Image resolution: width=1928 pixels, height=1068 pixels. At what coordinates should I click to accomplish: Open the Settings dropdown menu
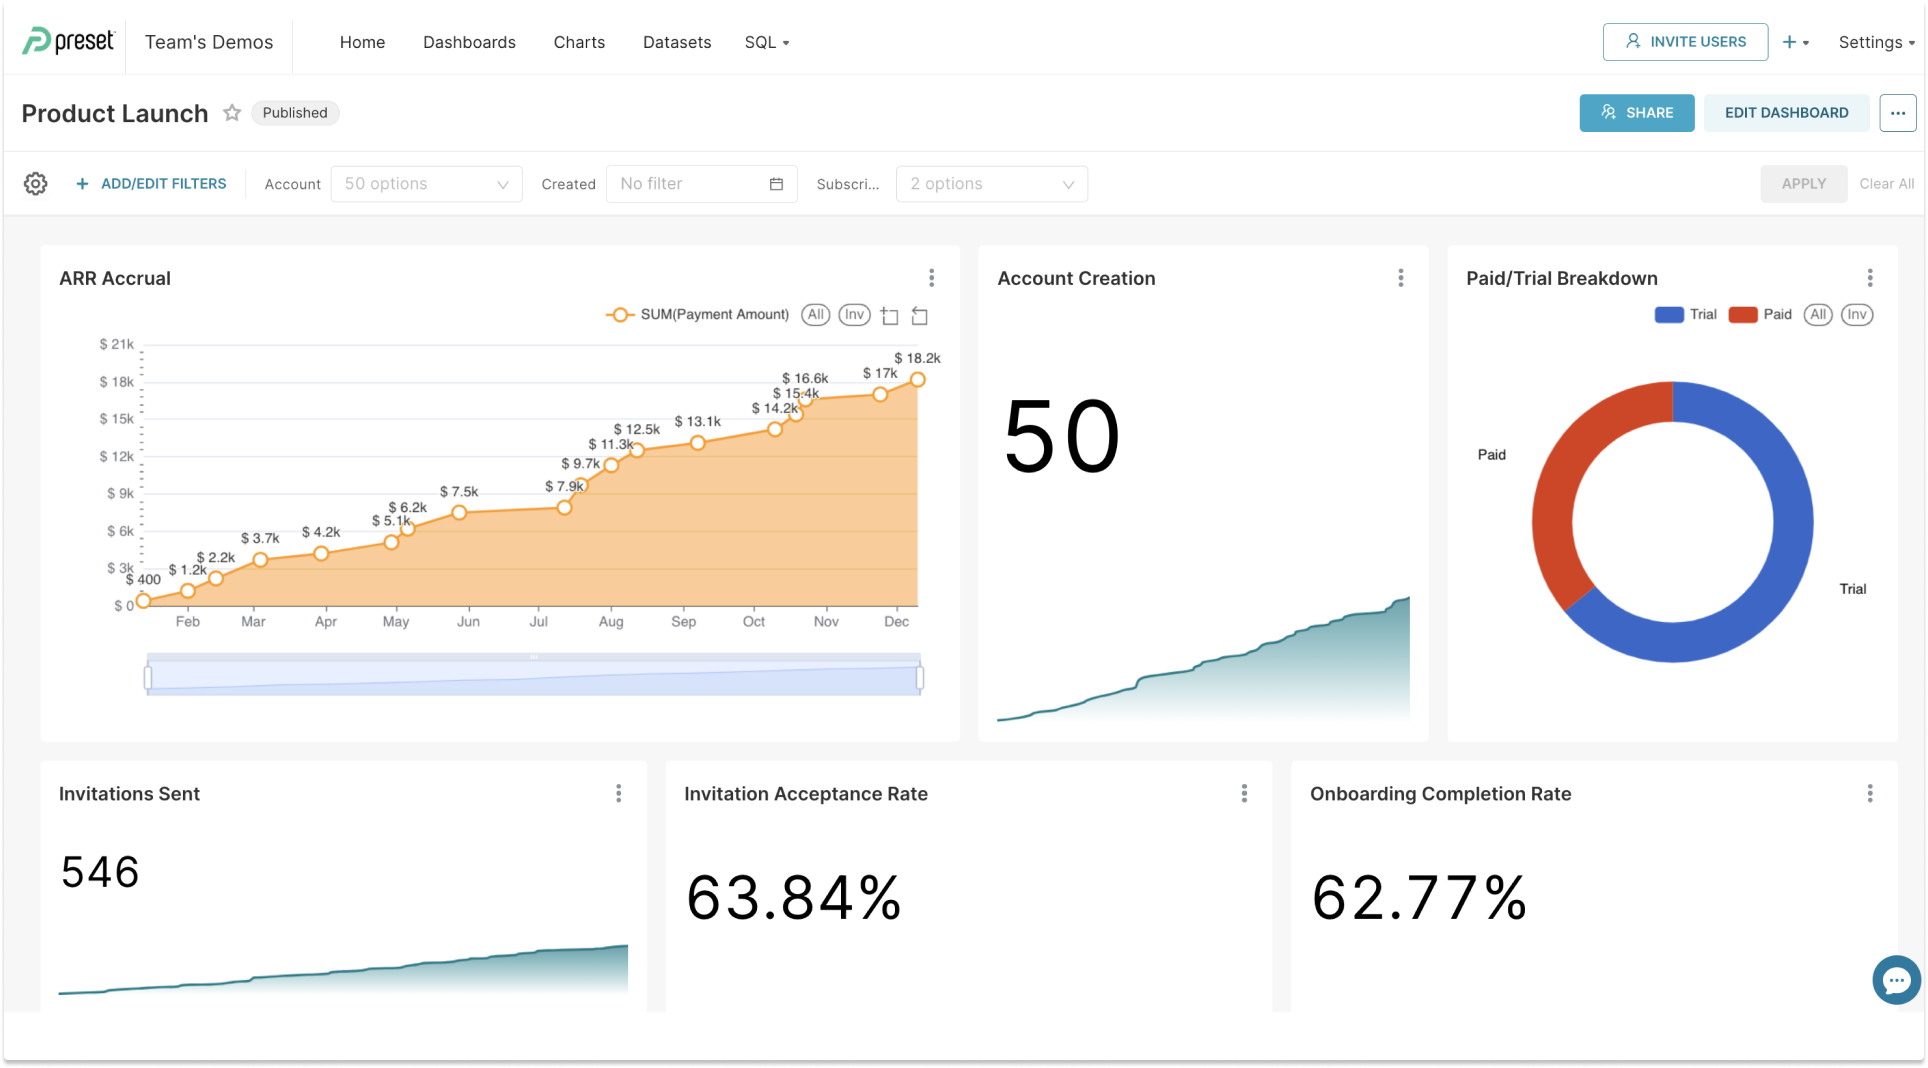click(1876, 42)
